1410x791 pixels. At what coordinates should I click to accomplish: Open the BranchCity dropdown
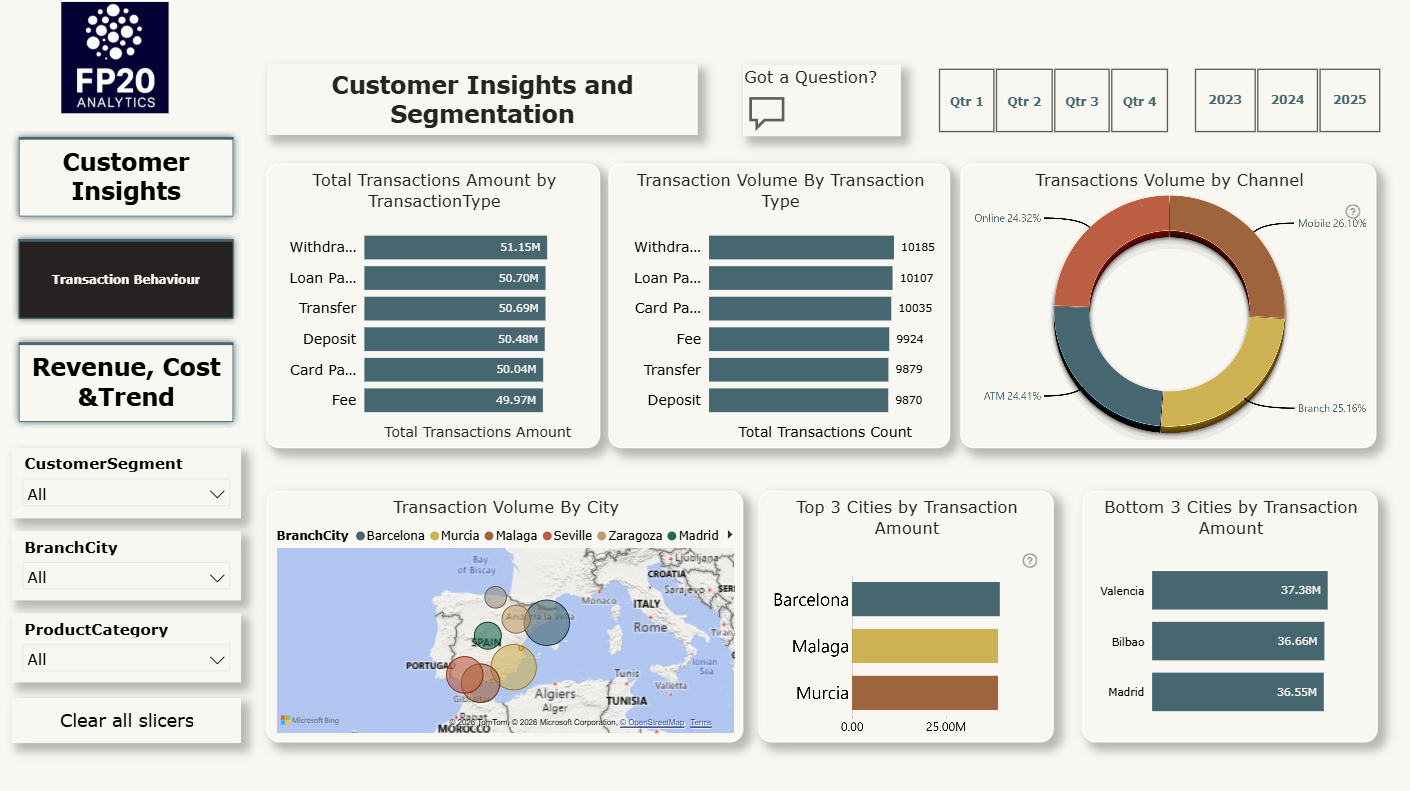tap(126, 577)
